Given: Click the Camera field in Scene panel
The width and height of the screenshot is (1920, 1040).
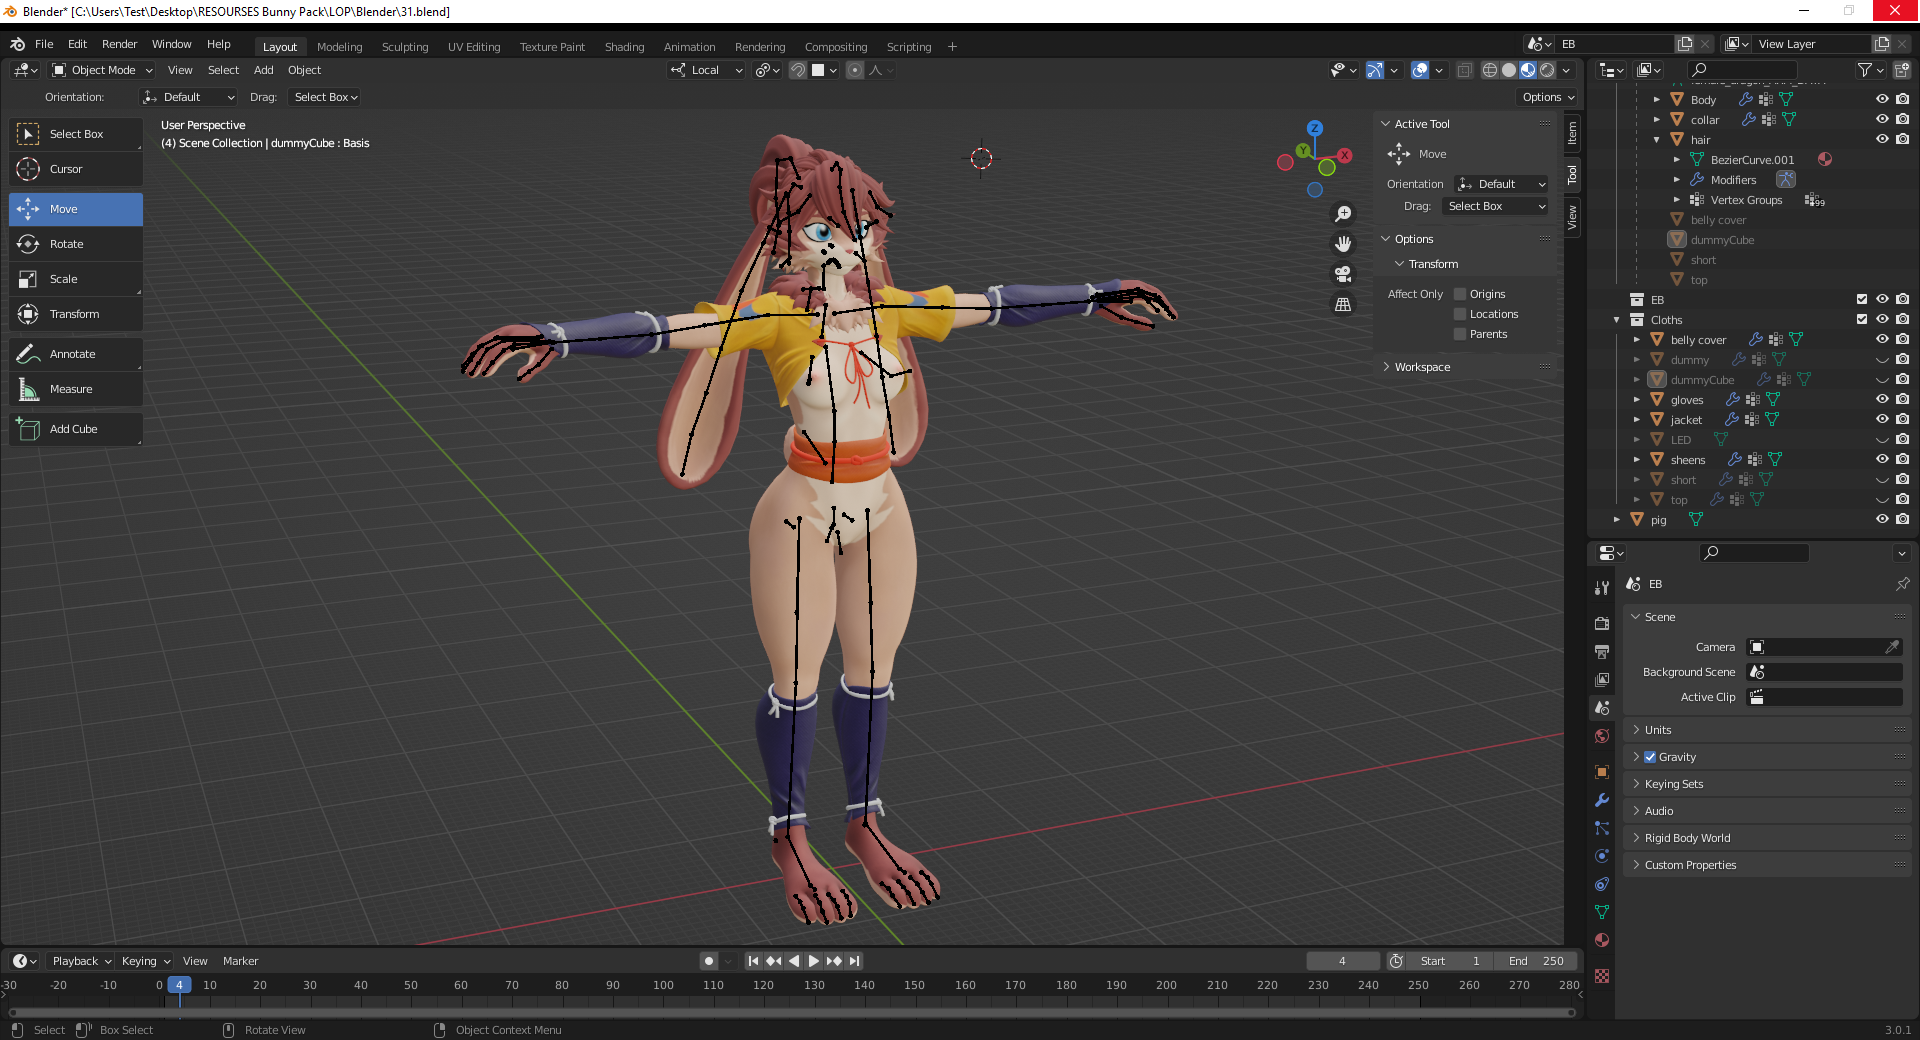Looking at the screenshot, I should 1824,647.
